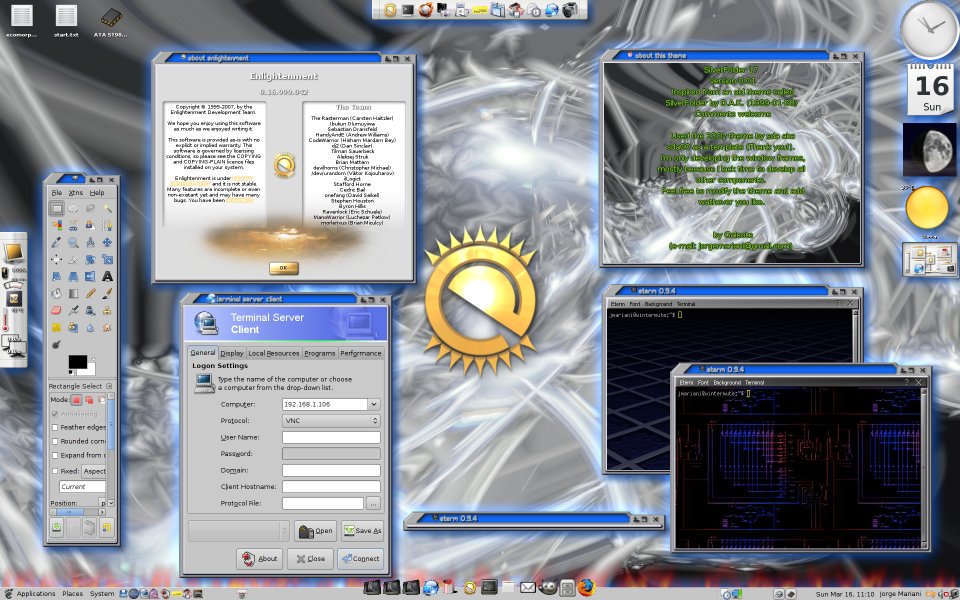
Task: Select the Move tool in GIMP toolbox
Action: click(108, 242)
